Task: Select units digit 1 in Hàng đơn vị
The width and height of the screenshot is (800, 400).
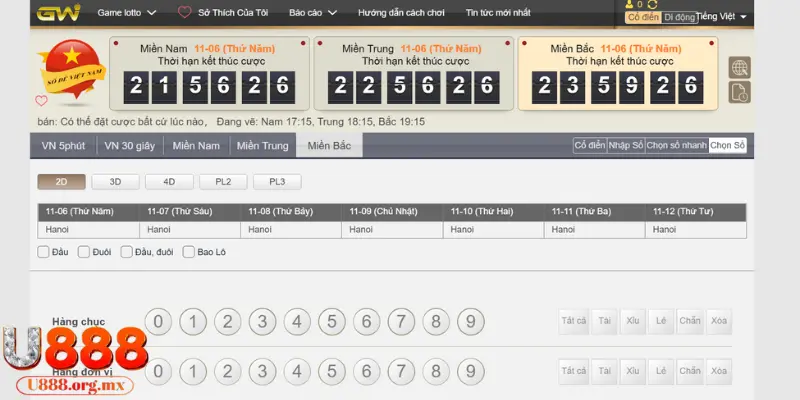Action: [193, 371]
